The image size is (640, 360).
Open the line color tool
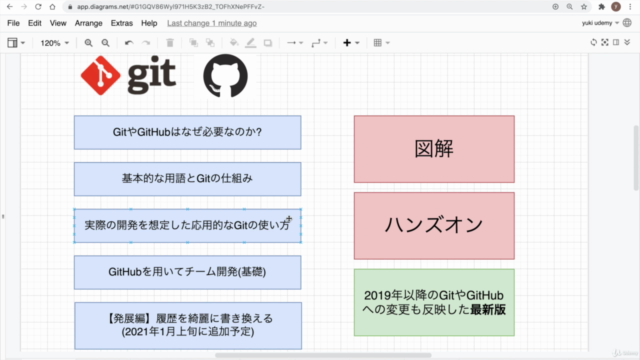click(x=251, y=43)
